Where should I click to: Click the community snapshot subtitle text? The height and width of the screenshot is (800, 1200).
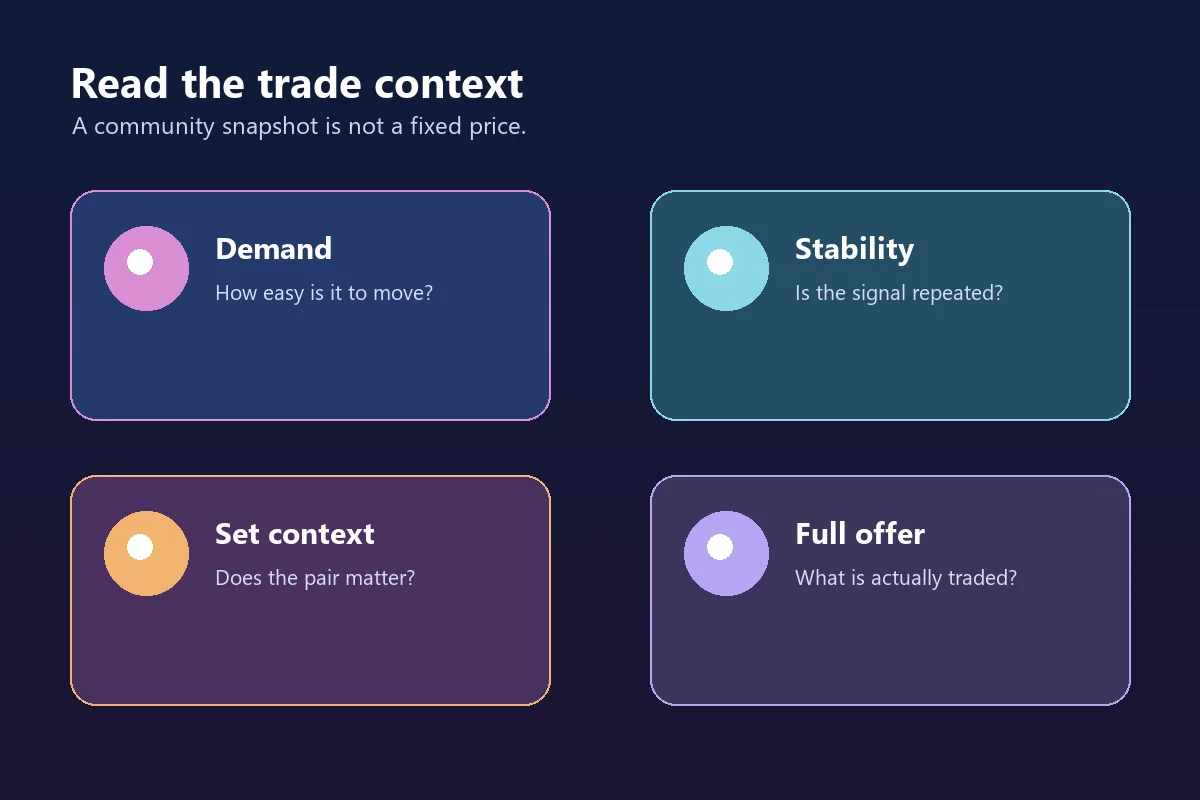click(299, 127)
